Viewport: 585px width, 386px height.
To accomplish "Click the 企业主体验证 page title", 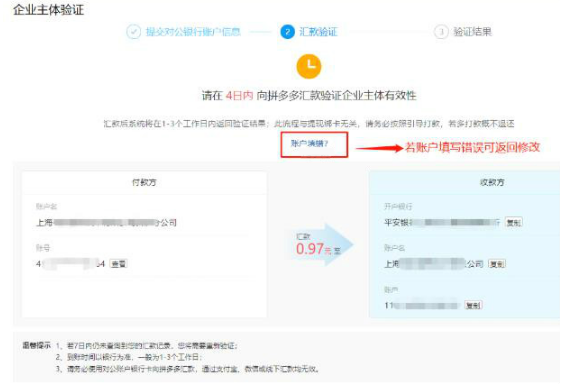I will (49, 10).
